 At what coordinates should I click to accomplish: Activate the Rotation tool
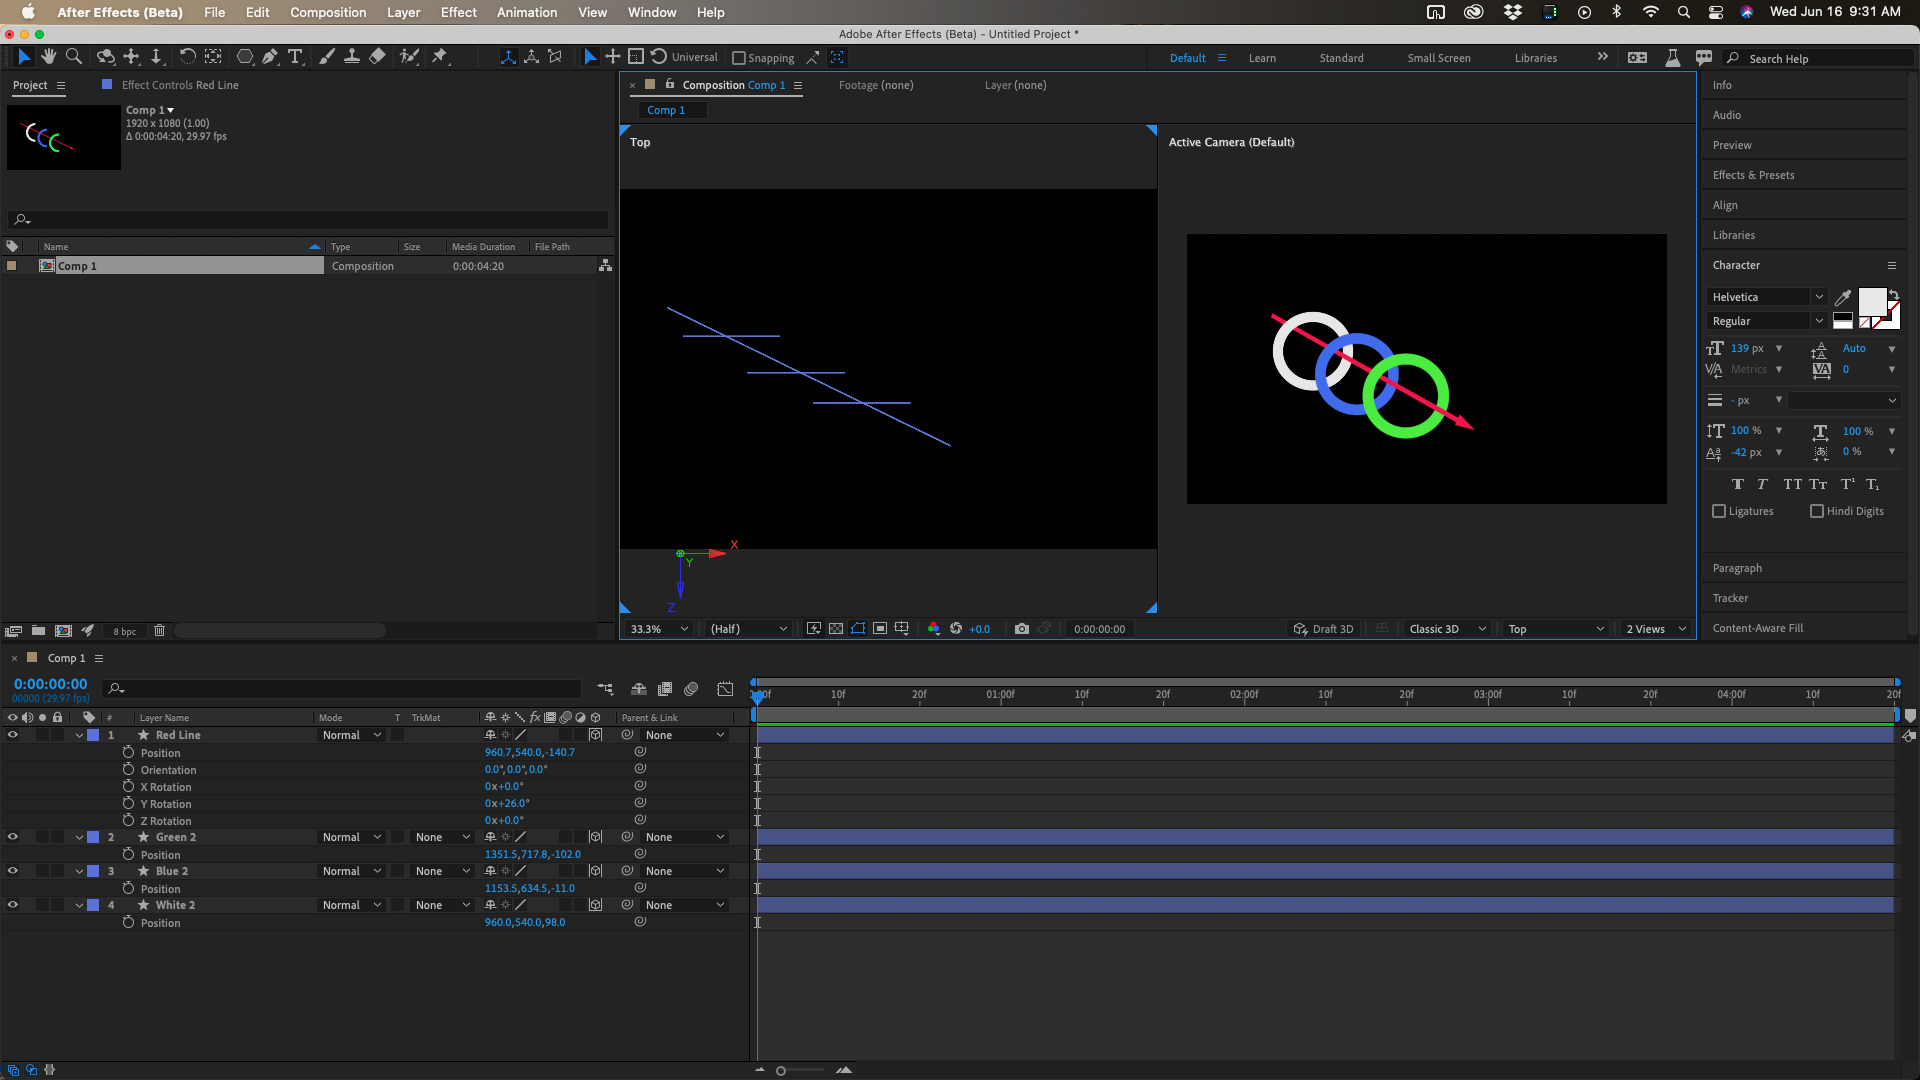(188, 57)
